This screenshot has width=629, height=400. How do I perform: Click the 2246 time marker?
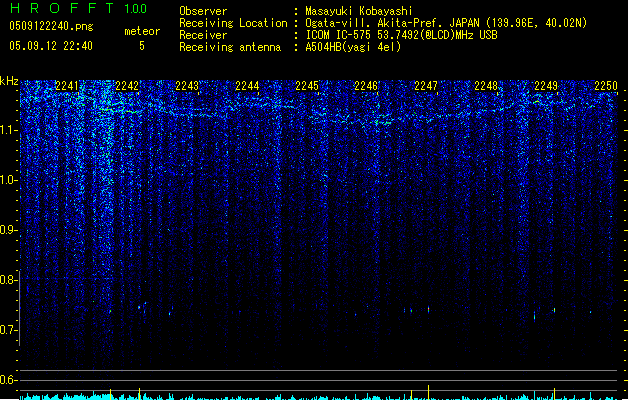click(x=366, y=86)
